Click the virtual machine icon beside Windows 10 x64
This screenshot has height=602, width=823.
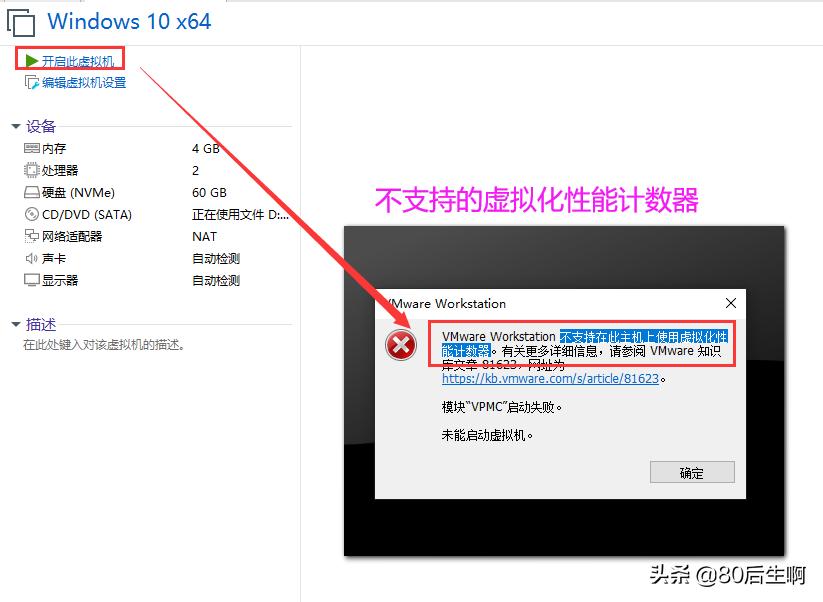click(x=22, y=20)
